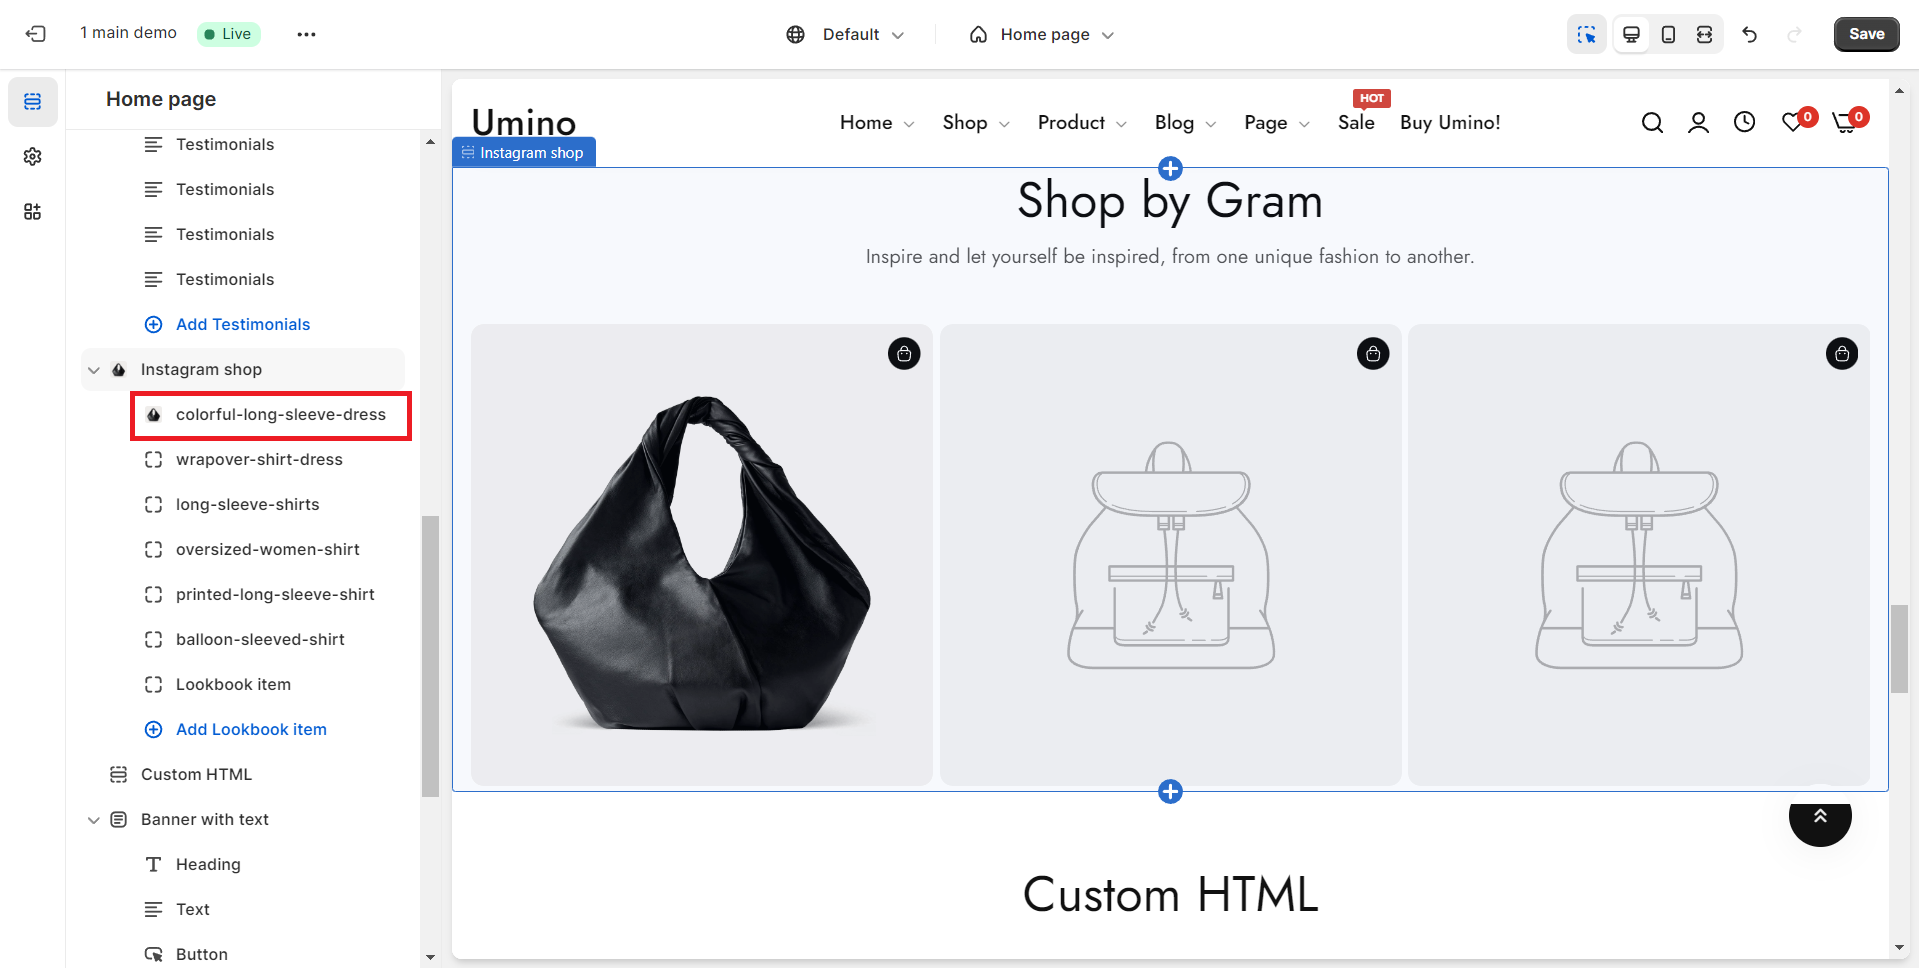The width and height of the screenshot is (1919, 968).
Task: Click the sidebar vertical scrollbar thumb
Action: click(430, 655)
